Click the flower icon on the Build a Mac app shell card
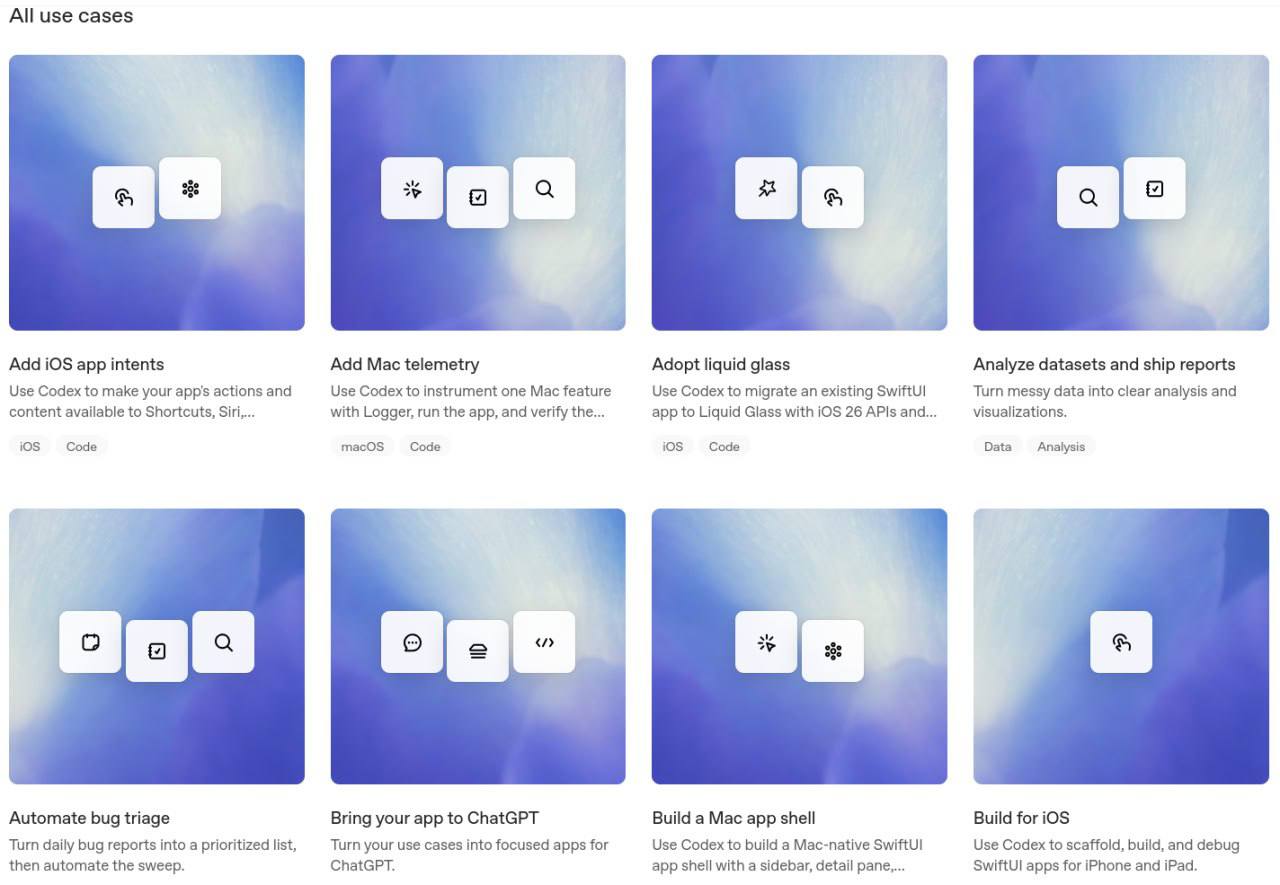Image resolution: width=1280 pixels, height=885 pixels. [833, 651]
